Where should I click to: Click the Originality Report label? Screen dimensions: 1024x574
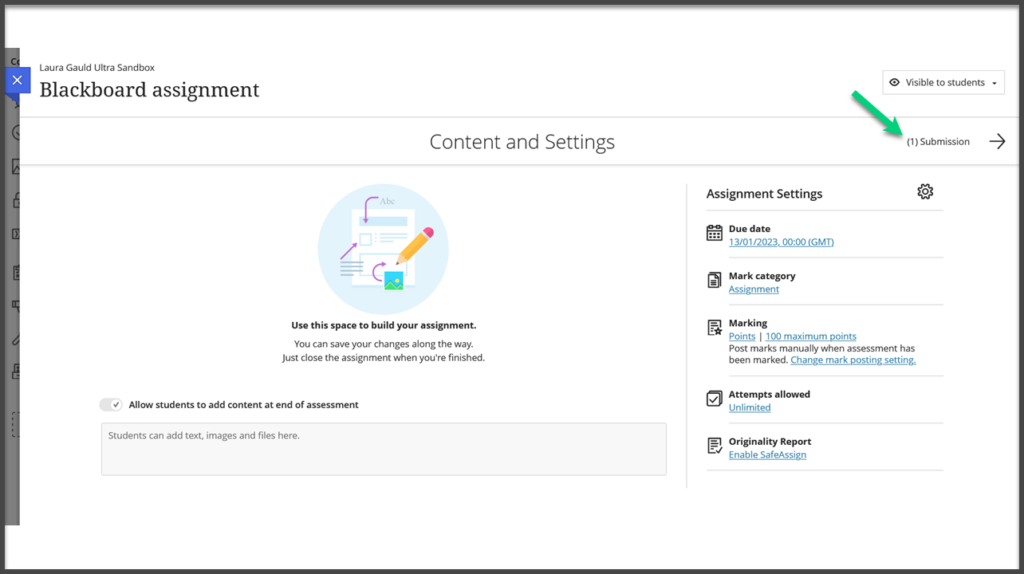[770, 441]
